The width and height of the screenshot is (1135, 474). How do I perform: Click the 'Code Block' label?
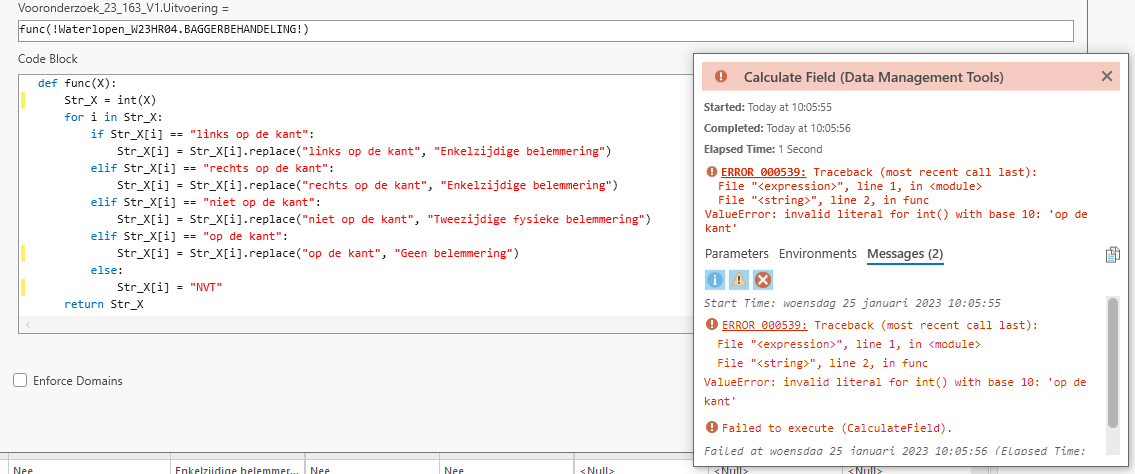click(48, 59)
